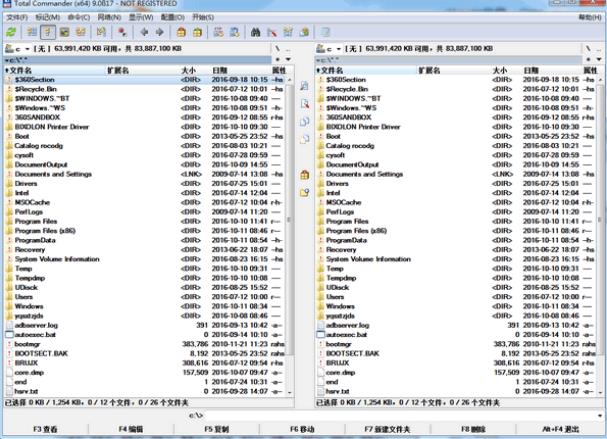
Task: Click the Pack files gift-box icon
Action: pyautogui.click(x=182, y=33)
